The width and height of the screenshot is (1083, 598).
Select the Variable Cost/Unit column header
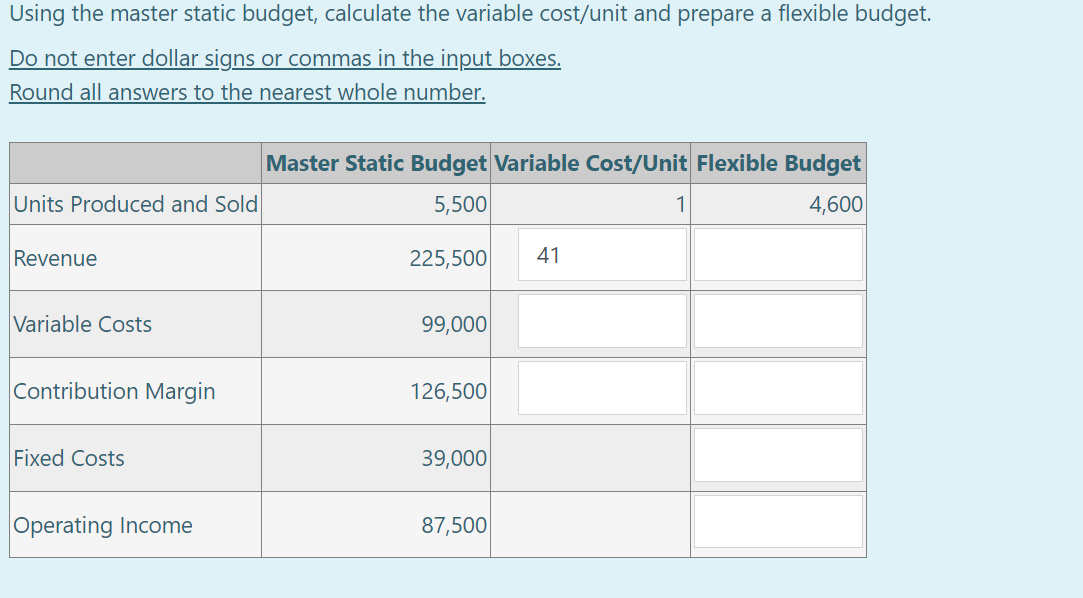[x=589, y=163]
